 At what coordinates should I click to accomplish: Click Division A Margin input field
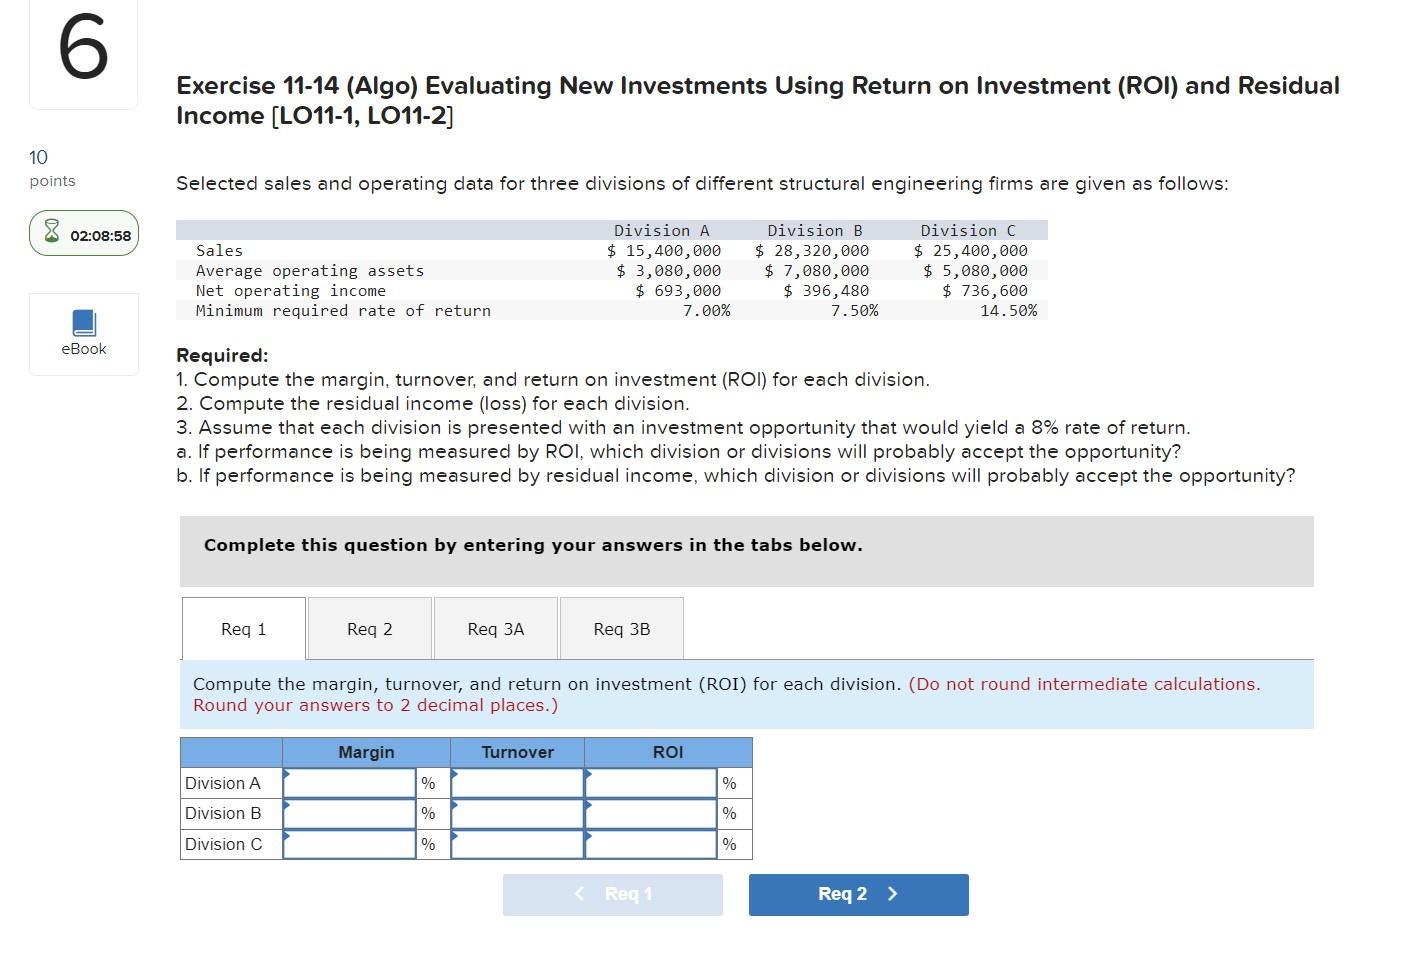pos(348,783)
